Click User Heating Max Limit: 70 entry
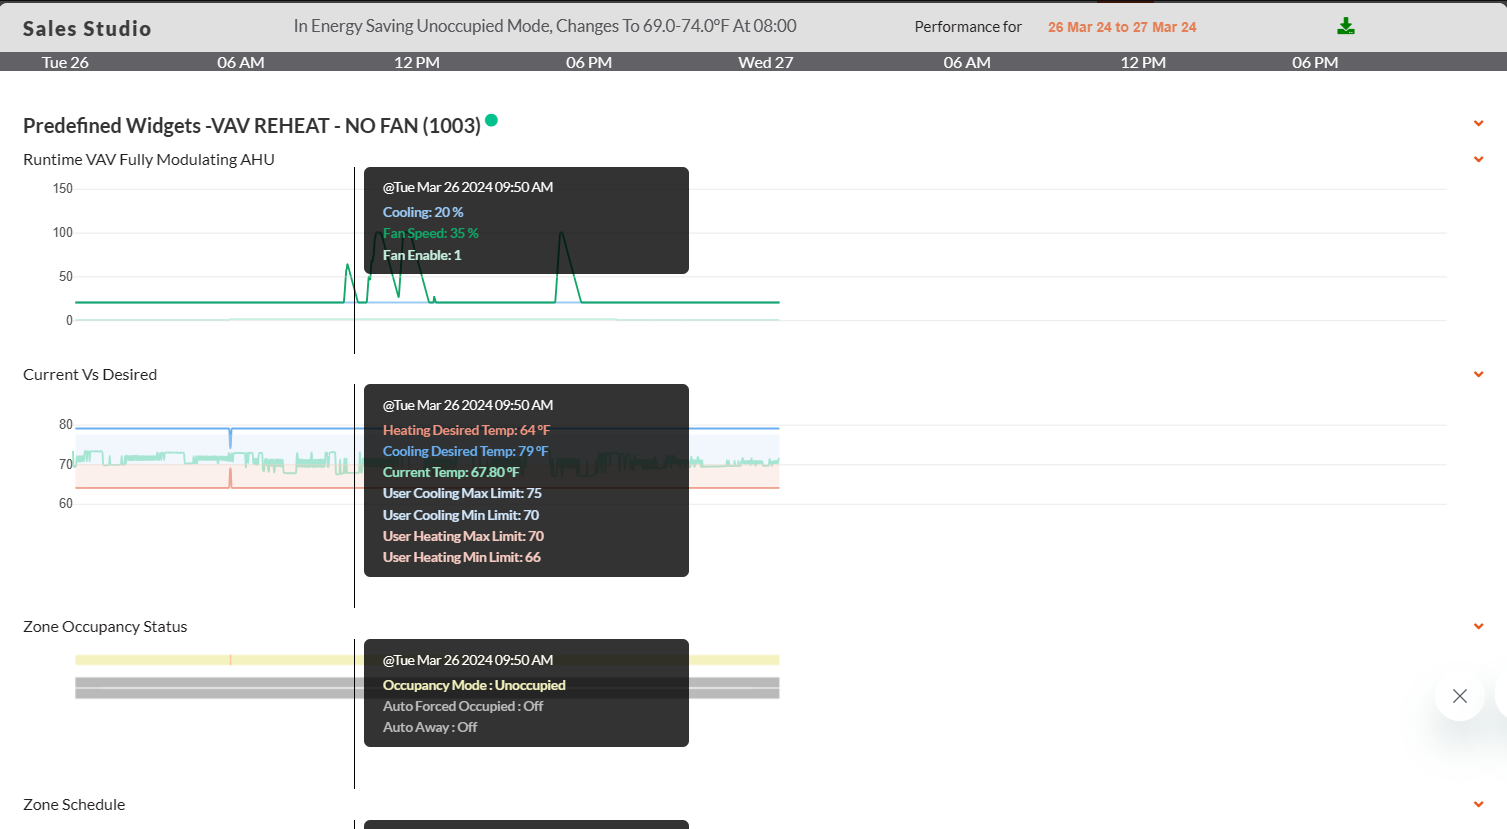Image resolution: width=1507 pixels, height=829 pixels. (x=463, y=536)
